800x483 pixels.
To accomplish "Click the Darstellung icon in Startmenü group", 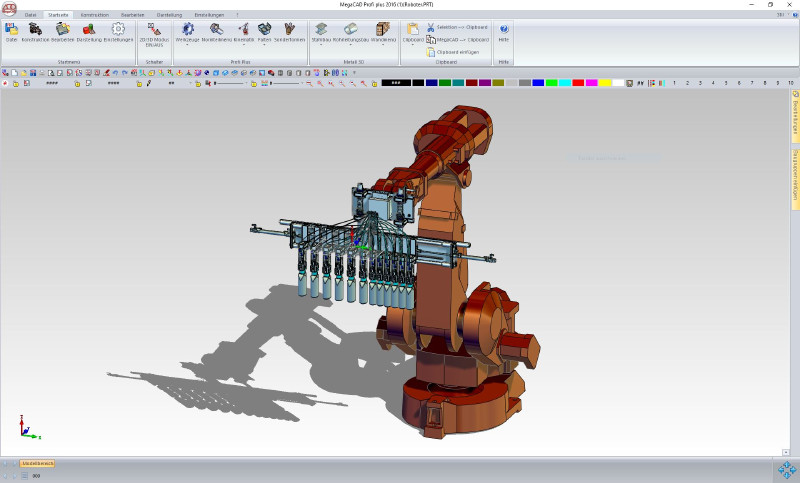I will coord(89,30).
